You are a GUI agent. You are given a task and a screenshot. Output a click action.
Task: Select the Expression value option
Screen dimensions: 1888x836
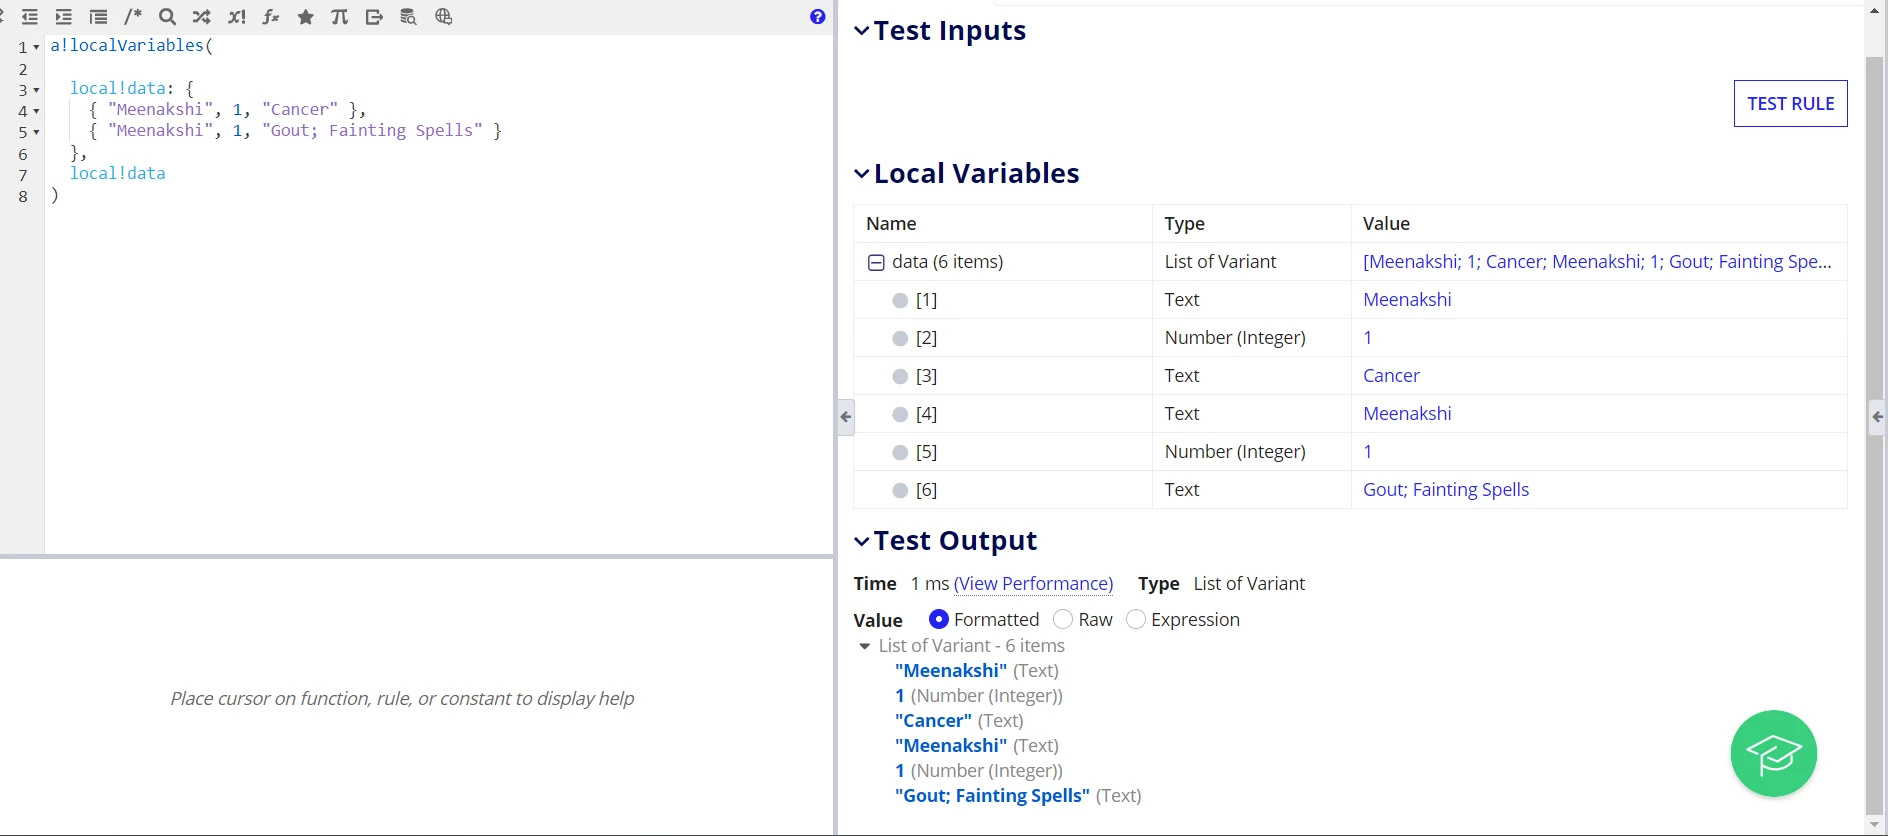(1136, 619)
